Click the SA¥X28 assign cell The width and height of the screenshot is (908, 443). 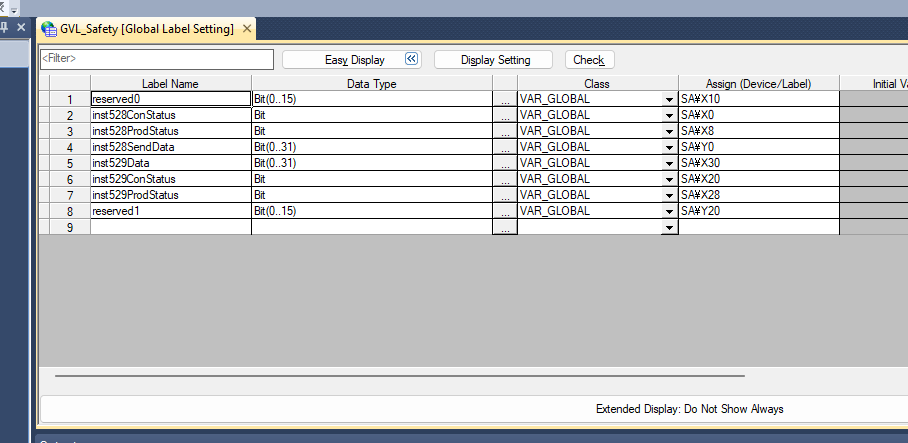pos(759,195)
